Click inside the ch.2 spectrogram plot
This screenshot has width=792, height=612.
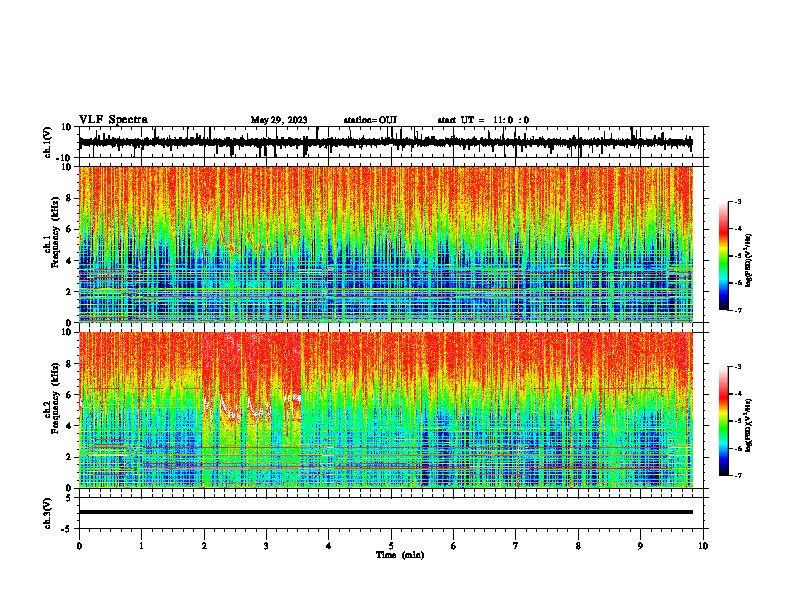(x=386, y=410)
